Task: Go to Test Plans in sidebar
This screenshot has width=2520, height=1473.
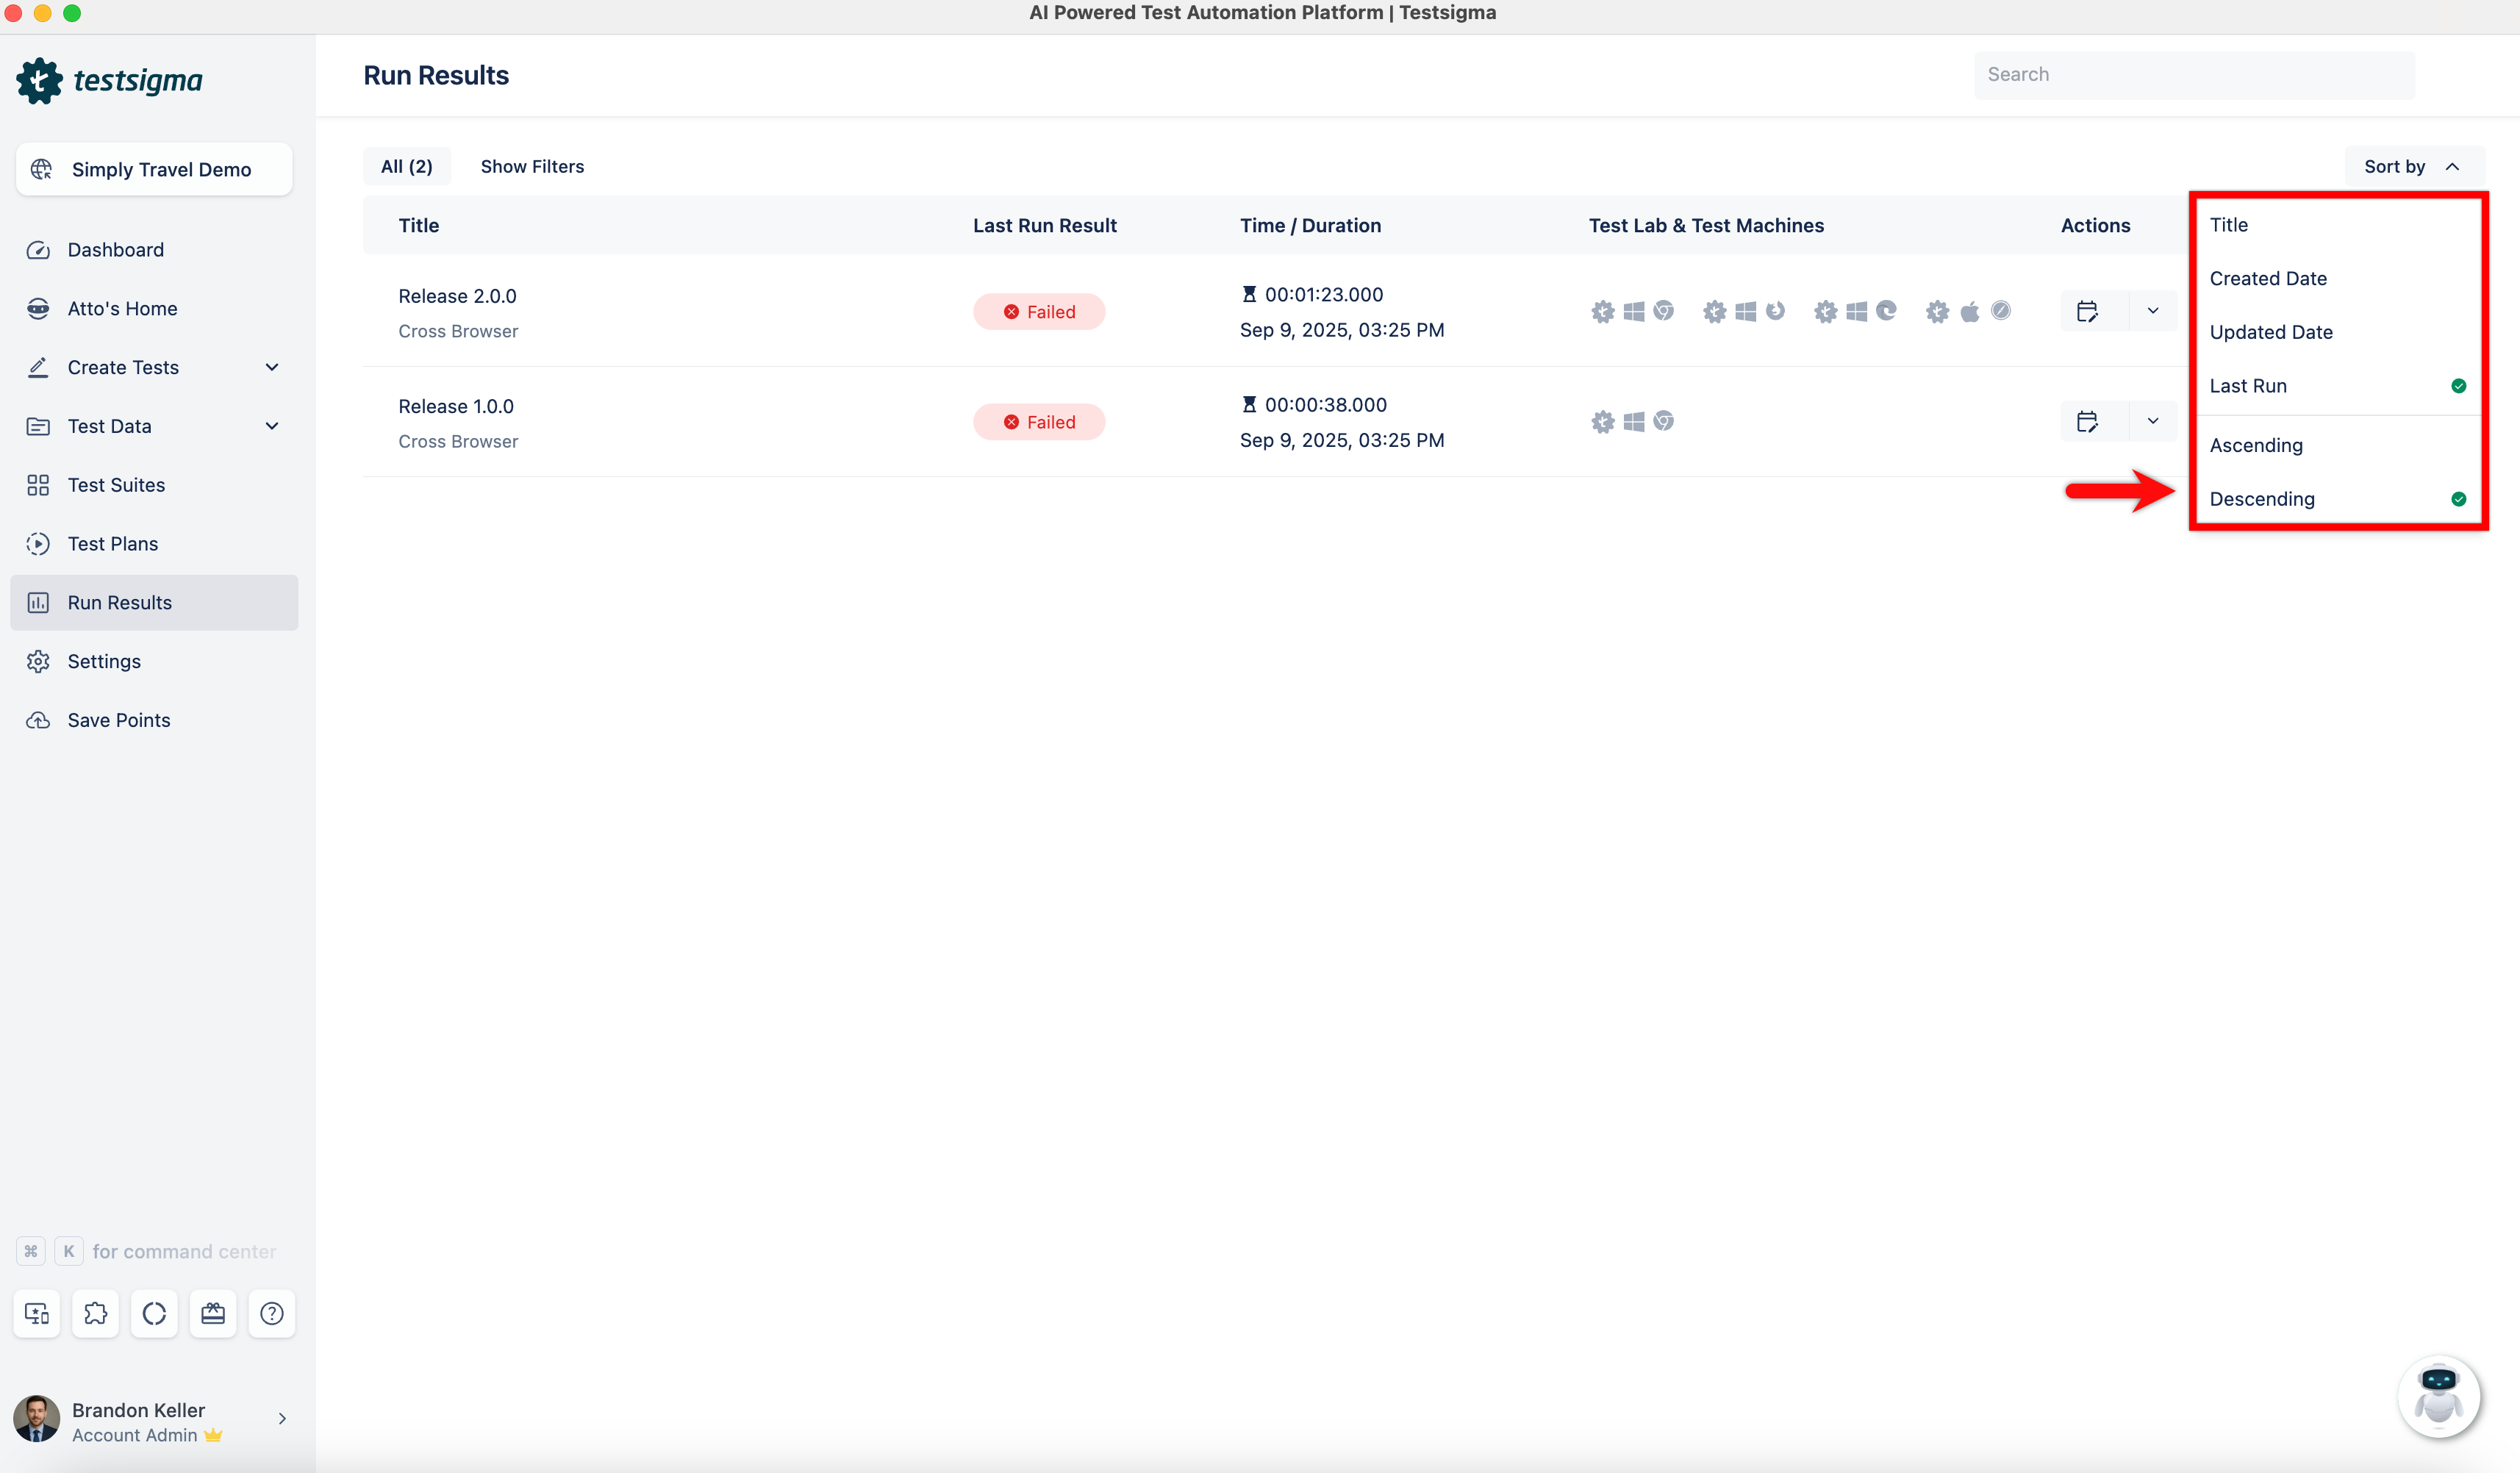Action: pos(113,543)
